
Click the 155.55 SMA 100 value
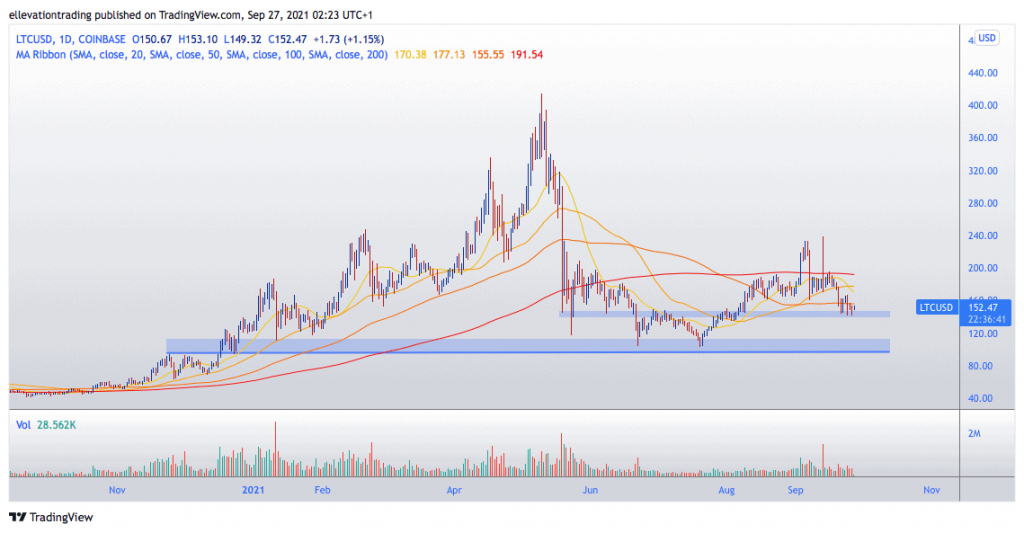click(x=488, y=55)
